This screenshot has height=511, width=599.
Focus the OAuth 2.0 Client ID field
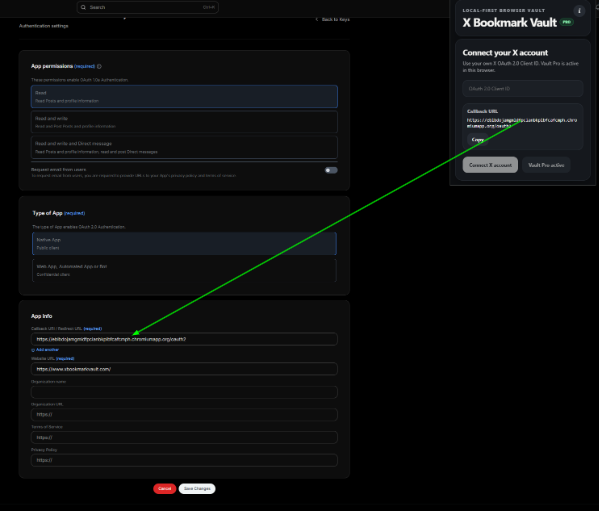point(523,89)
